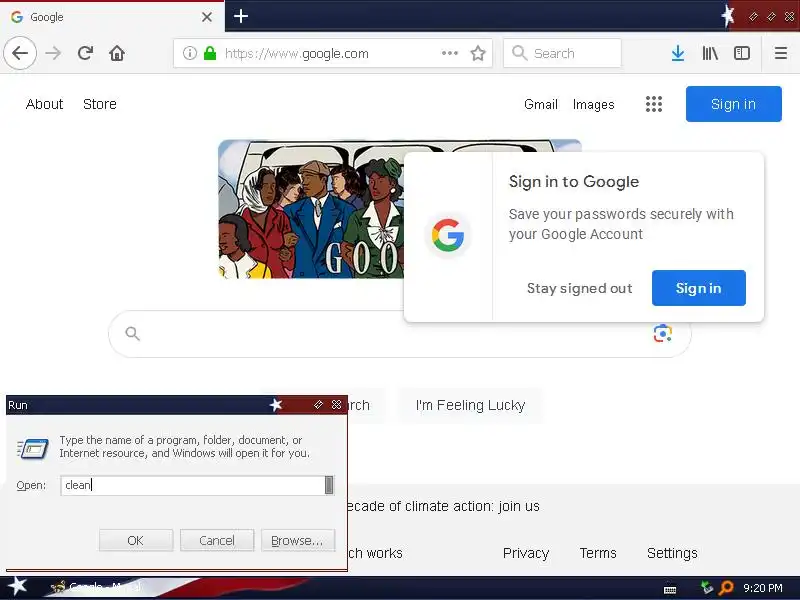Search by image using camera lens icon

pyautogui.click(x=662, y=334)
